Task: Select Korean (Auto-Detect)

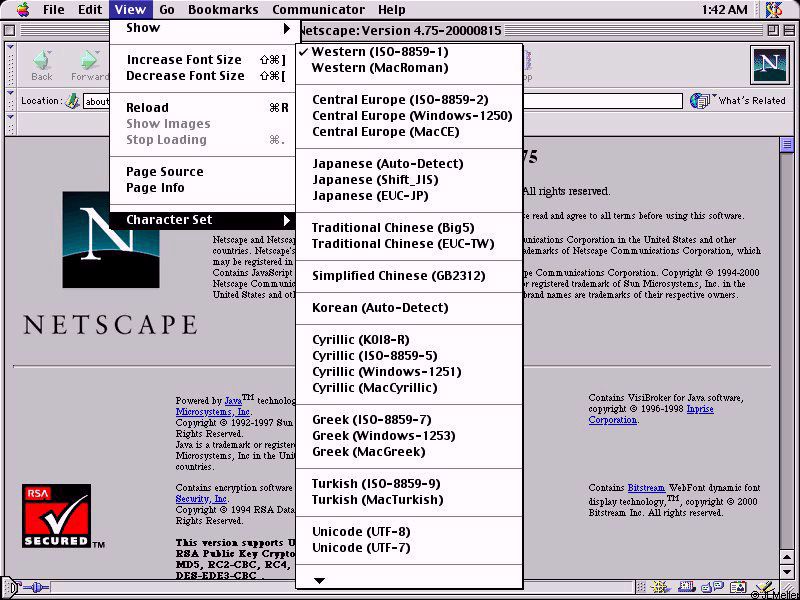Action: tap(409, 308)
